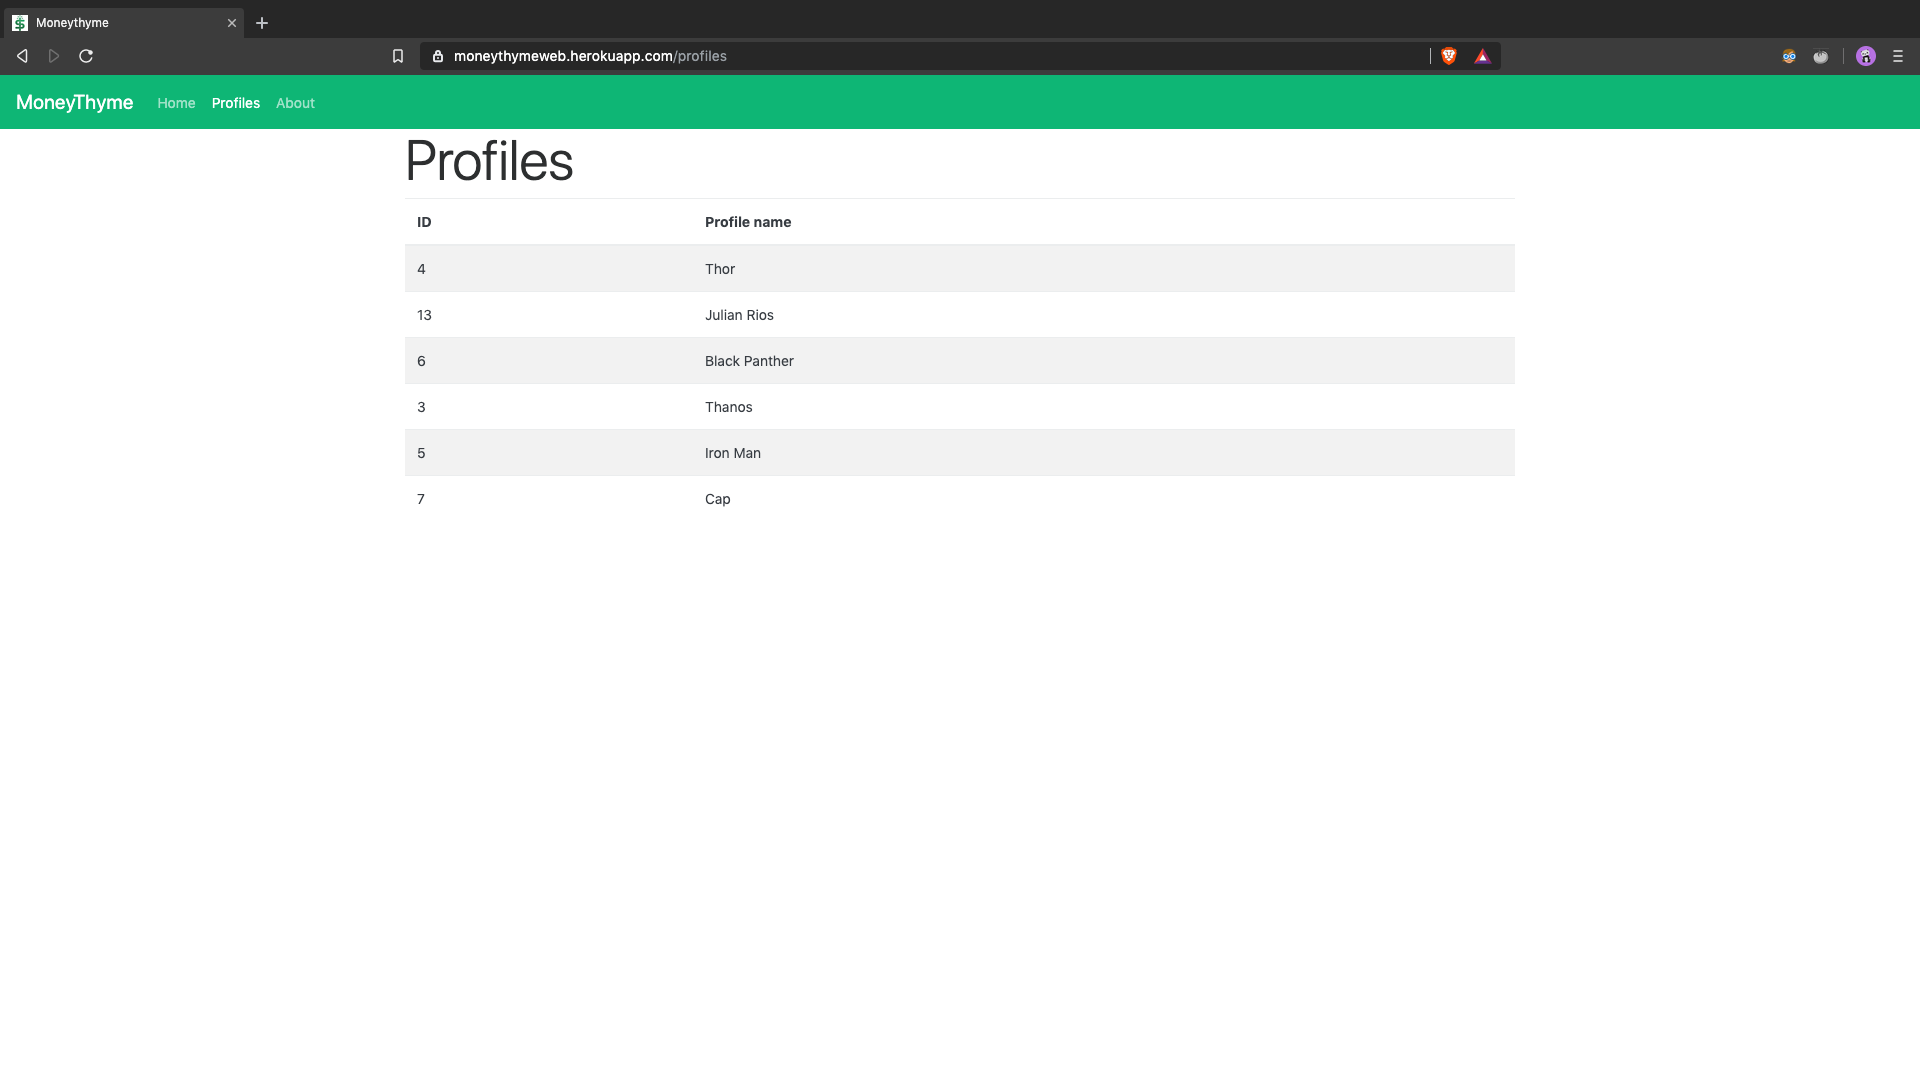The width and height of the screenshot is (1920, 1080).
Task: Click the browser forward arrow
Action: (x=54, y=56)
